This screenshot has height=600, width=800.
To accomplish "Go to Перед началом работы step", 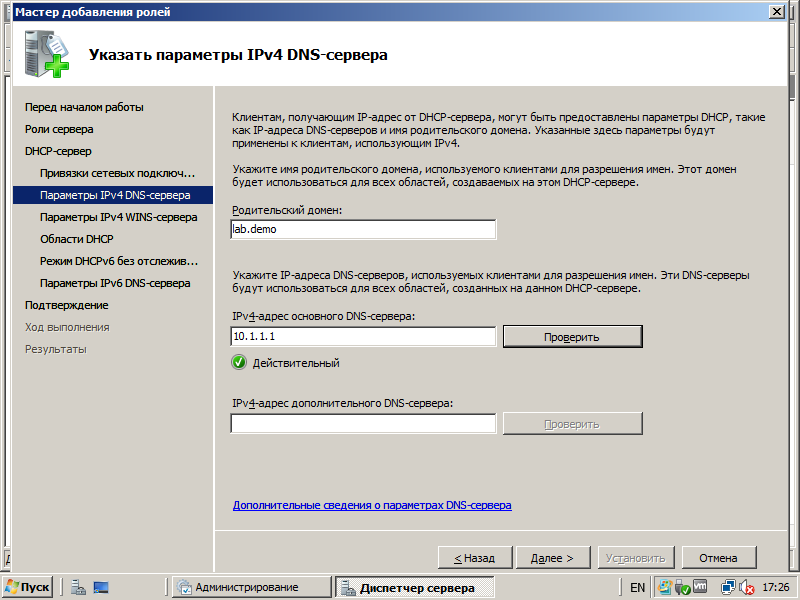I will tap(84, 107).
